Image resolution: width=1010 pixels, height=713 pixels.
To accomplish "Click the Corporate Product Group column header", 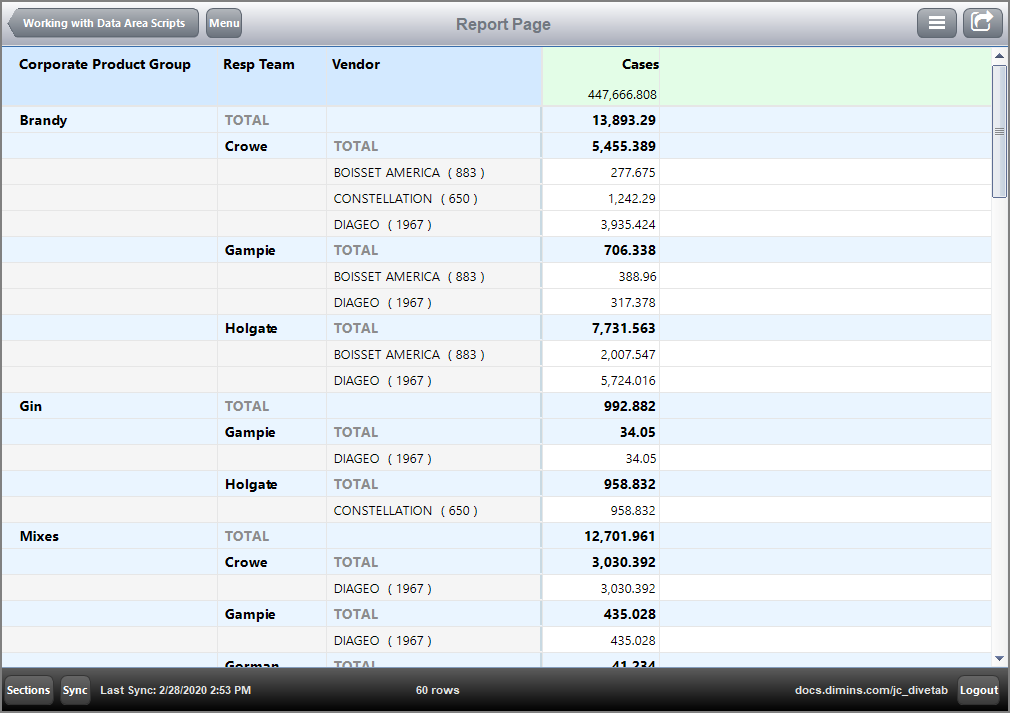I will point(104,64).
